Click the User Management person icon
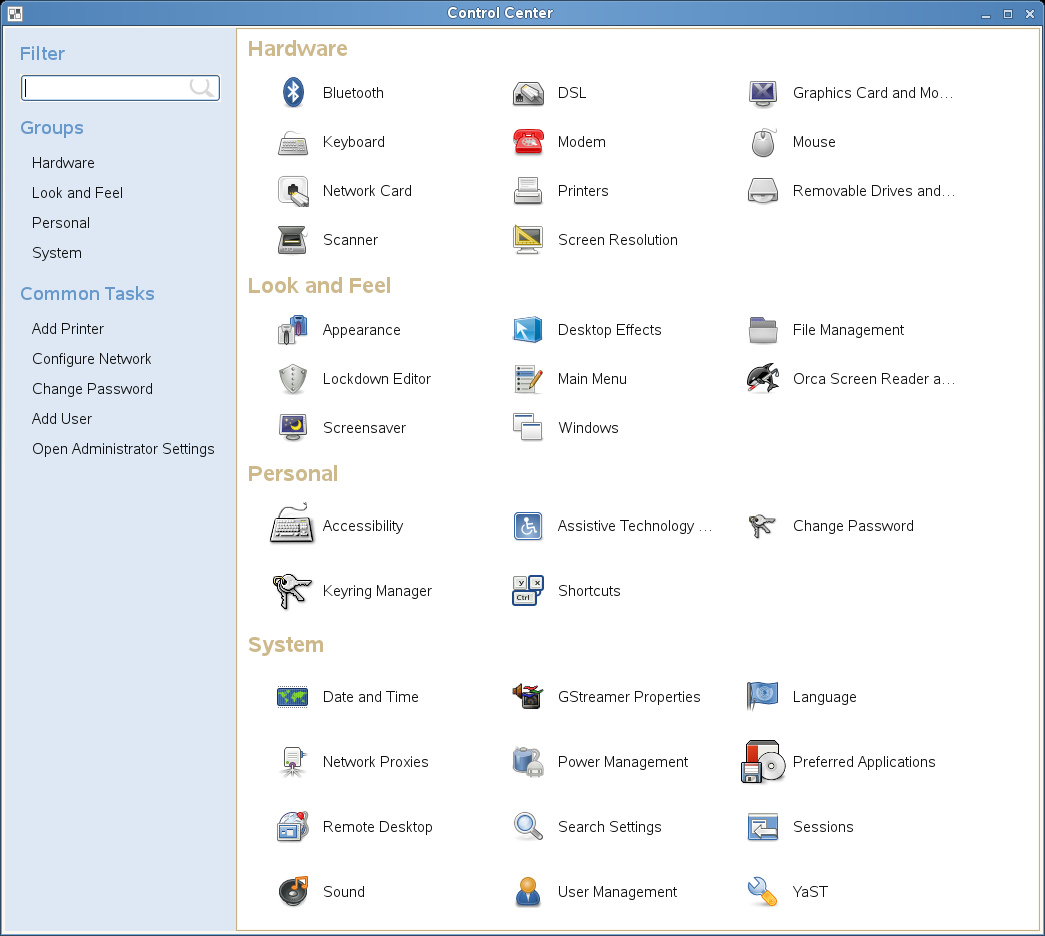1045x936 pixels. click(x=528, y=892)
